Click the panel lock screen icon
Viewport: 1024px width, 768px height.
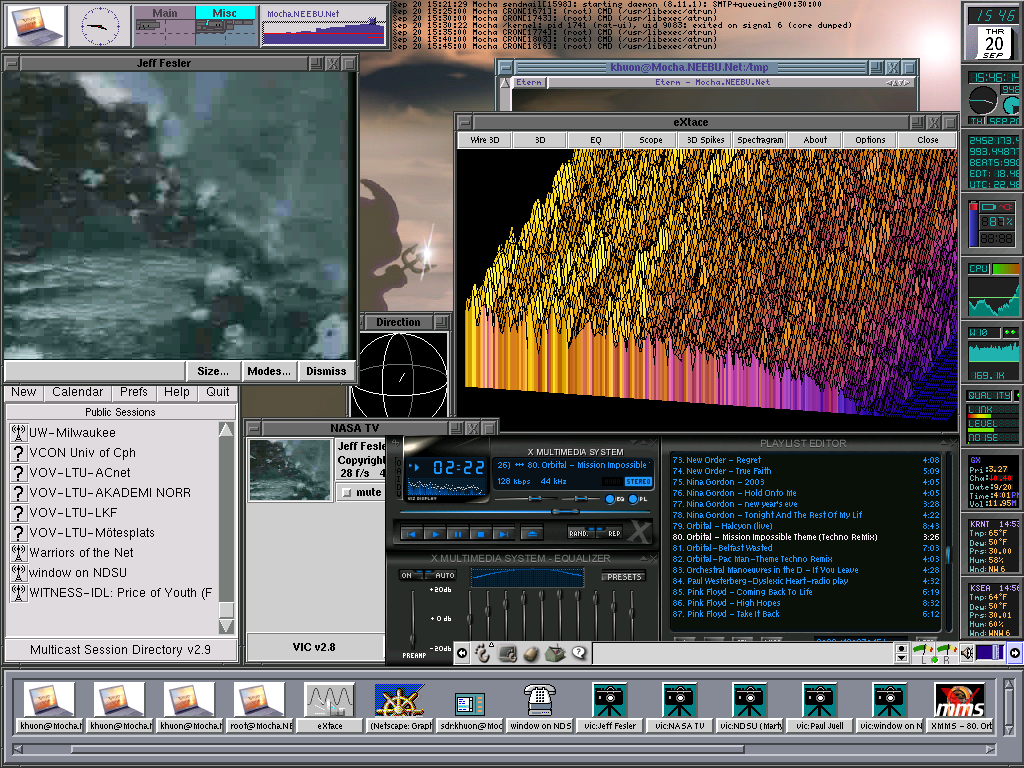point(532,653)
